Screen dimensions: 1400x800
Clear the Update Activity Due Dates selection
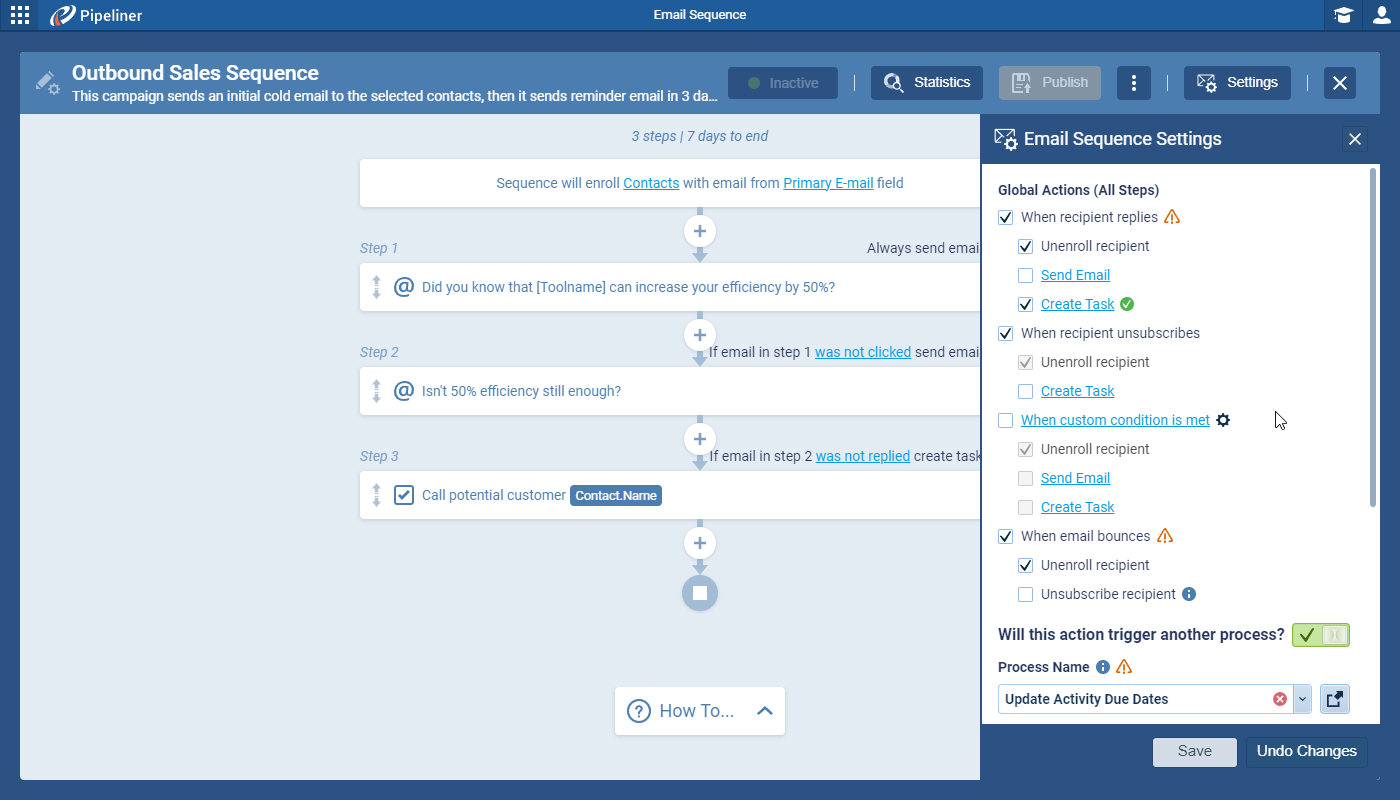click(1279, 699)
